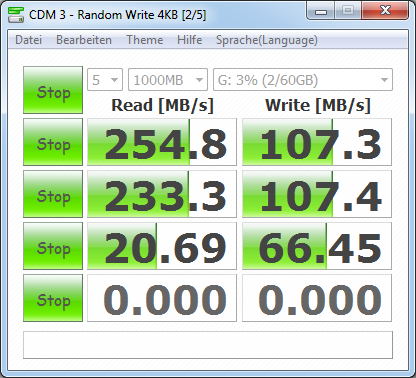Click the write result 66.45
Viewport: 416px width, 378px height.
click(317, 246)
